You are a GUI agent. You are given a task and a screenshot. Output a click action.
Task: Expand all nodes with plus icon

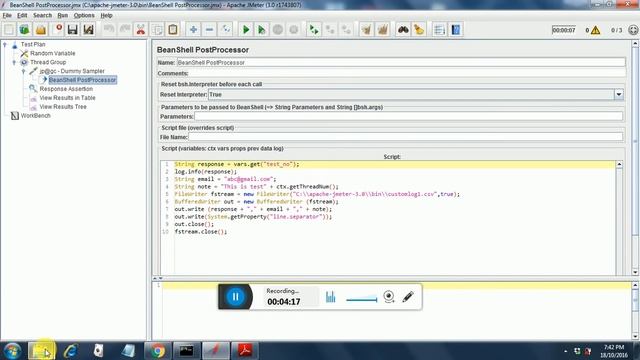point(193,29)
